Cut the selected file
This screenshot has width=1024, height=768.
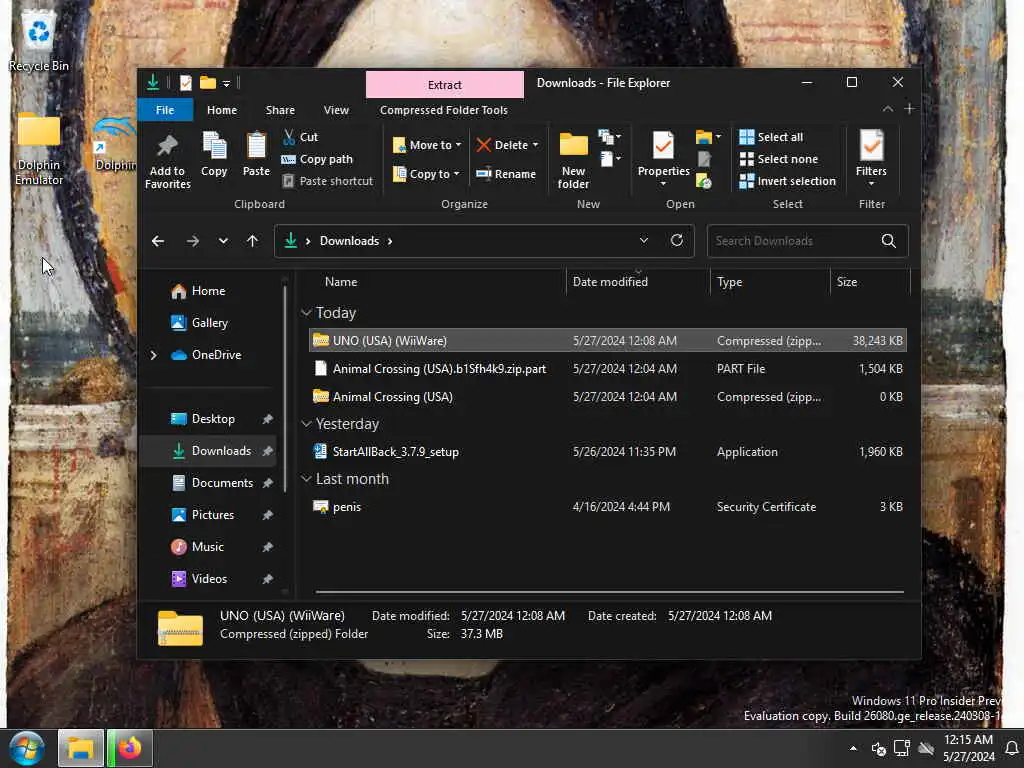pyautogui.click(x=300, y=137)
